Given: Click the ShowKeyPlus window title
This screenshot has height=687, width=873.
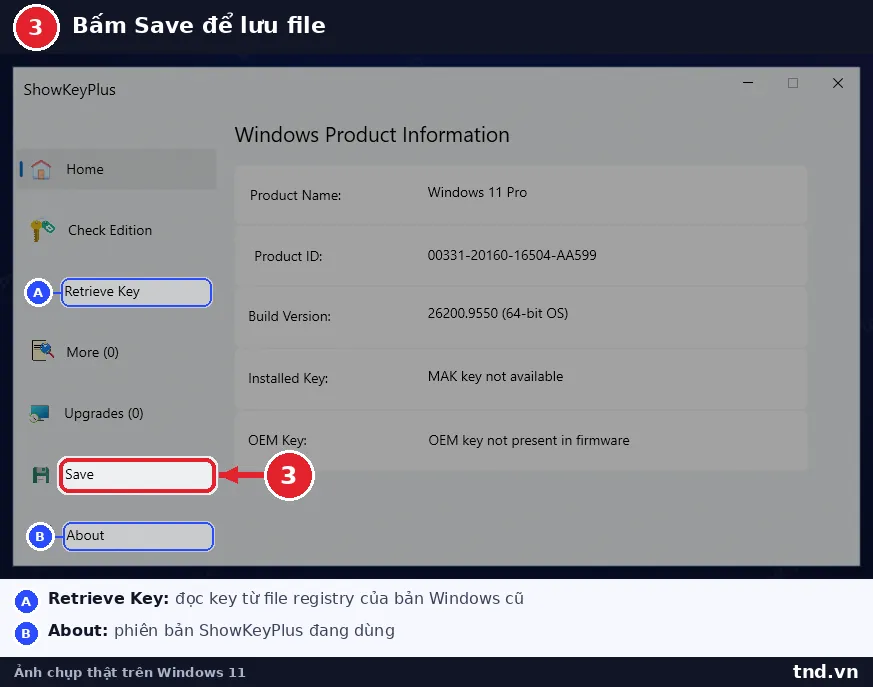Looking at the screenshot, I should click(70, 90).
